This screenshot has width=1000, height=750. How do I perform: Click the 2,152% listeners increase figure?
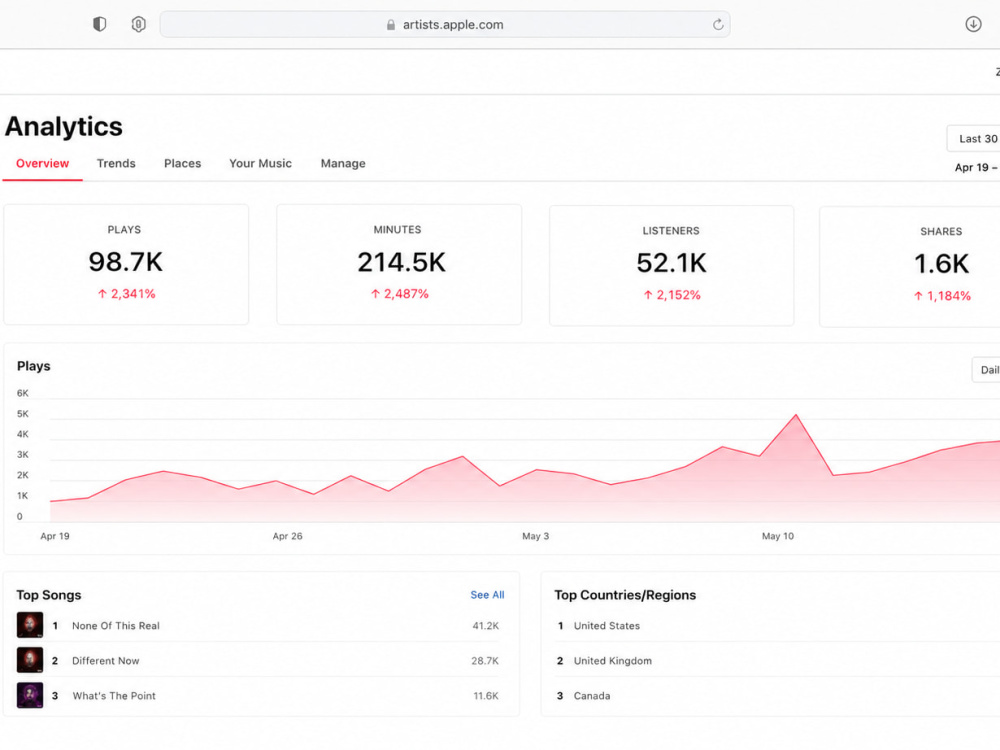click(x=672, y=295)
